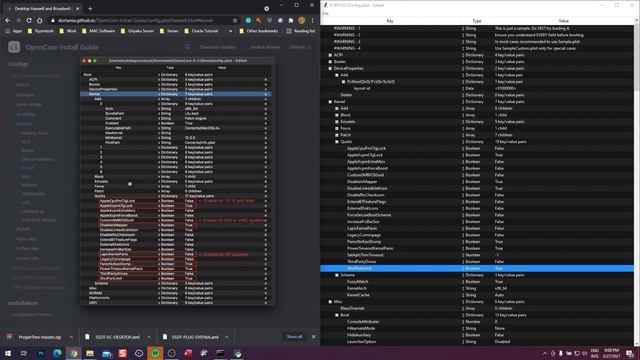Viewport: 640px width, 360px height.
Task: Collapse the DeviceProperties node in ProperTree
Action: (x=330, y=69)
